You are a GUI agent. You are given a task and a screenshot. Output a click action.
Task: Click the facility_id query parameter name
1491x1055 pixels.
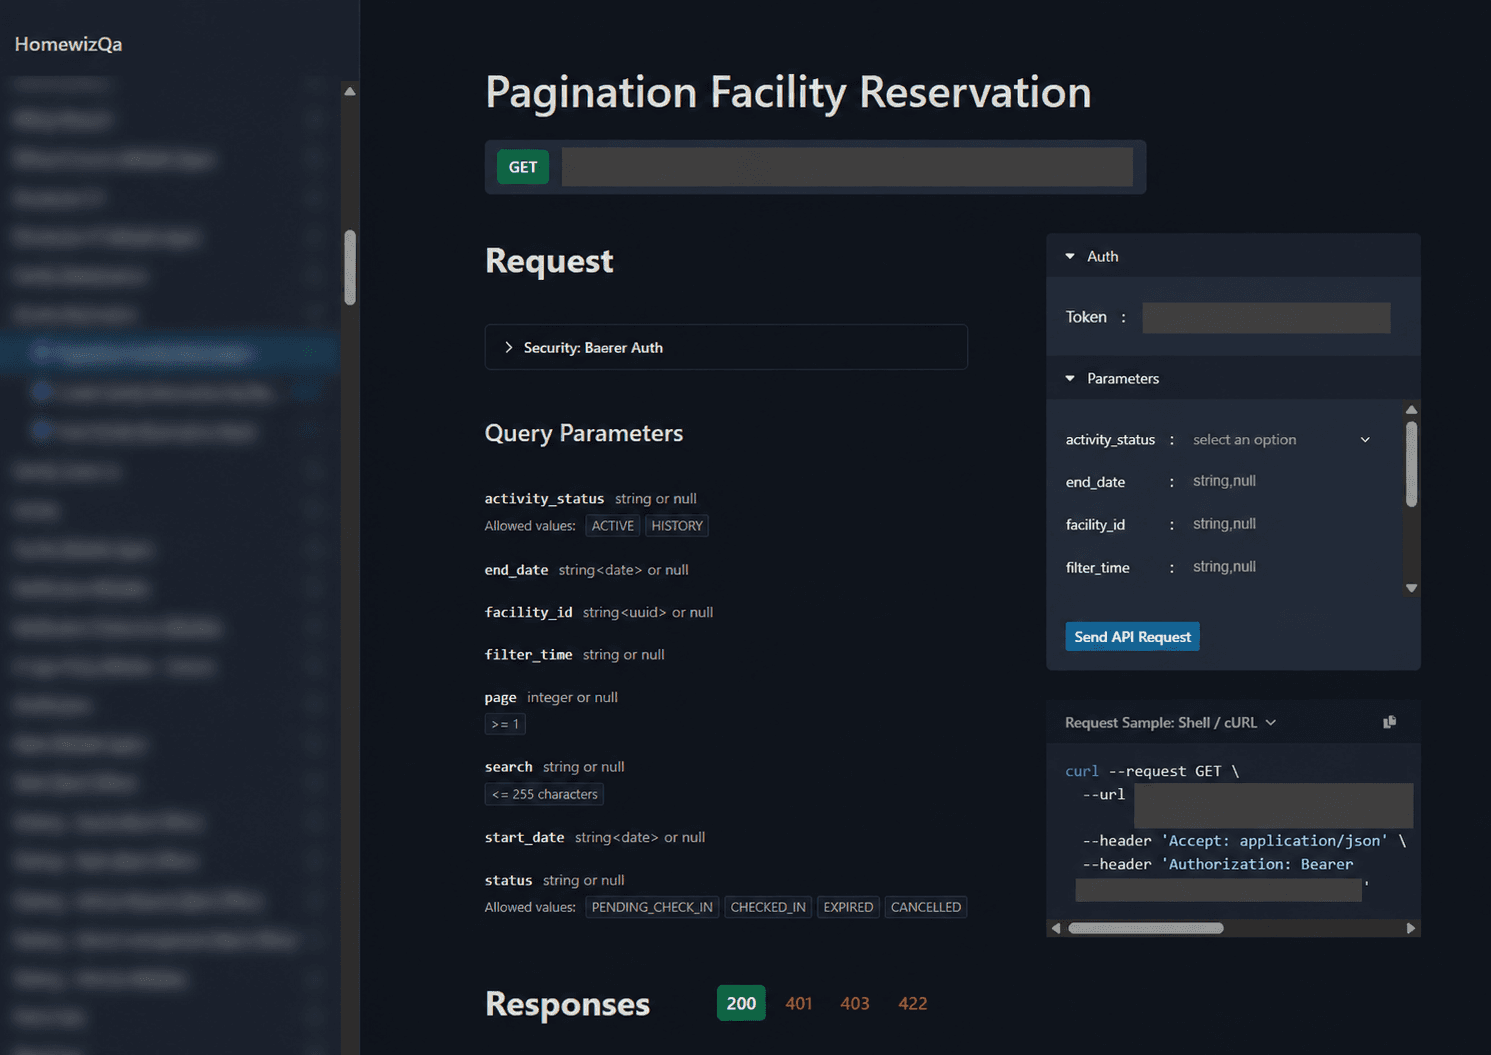528,612
